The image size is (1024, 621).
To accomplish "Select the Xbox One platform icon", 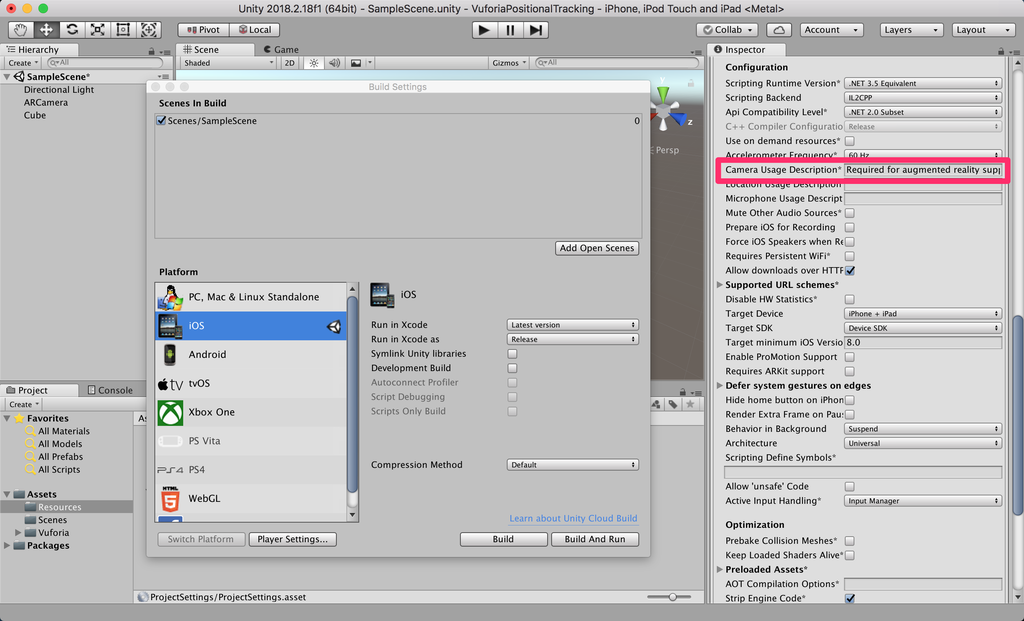I will pyautogui.click(x=170, y=412).
